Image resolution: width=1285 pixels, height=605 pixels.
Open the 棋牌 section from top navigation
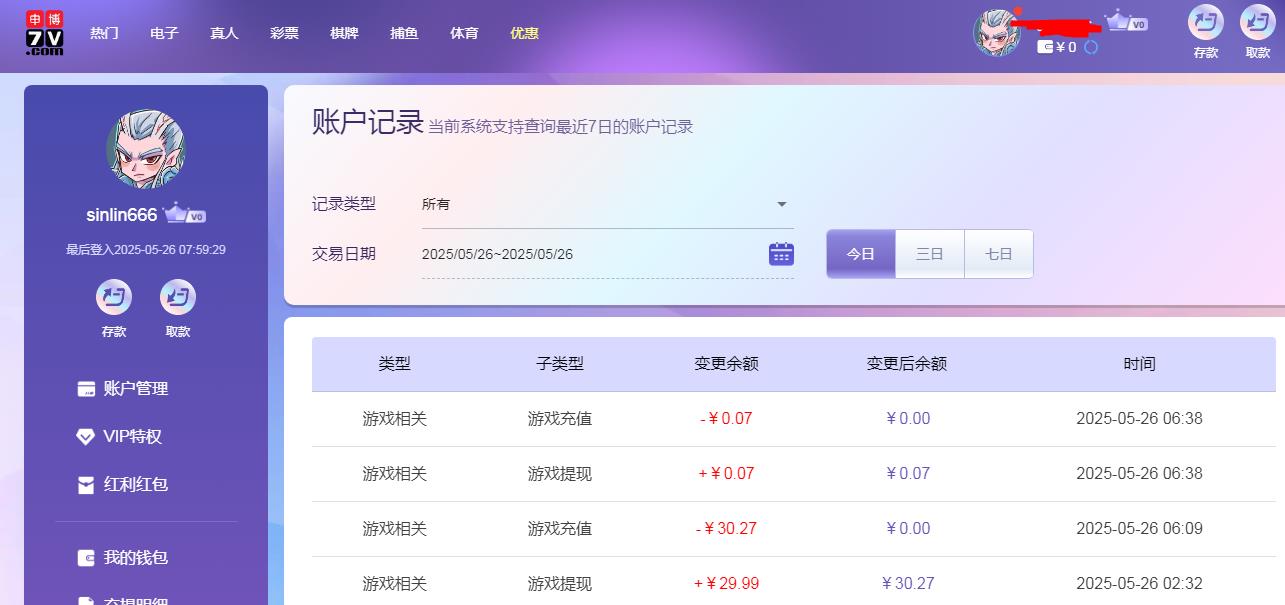(x=343, y=33)
